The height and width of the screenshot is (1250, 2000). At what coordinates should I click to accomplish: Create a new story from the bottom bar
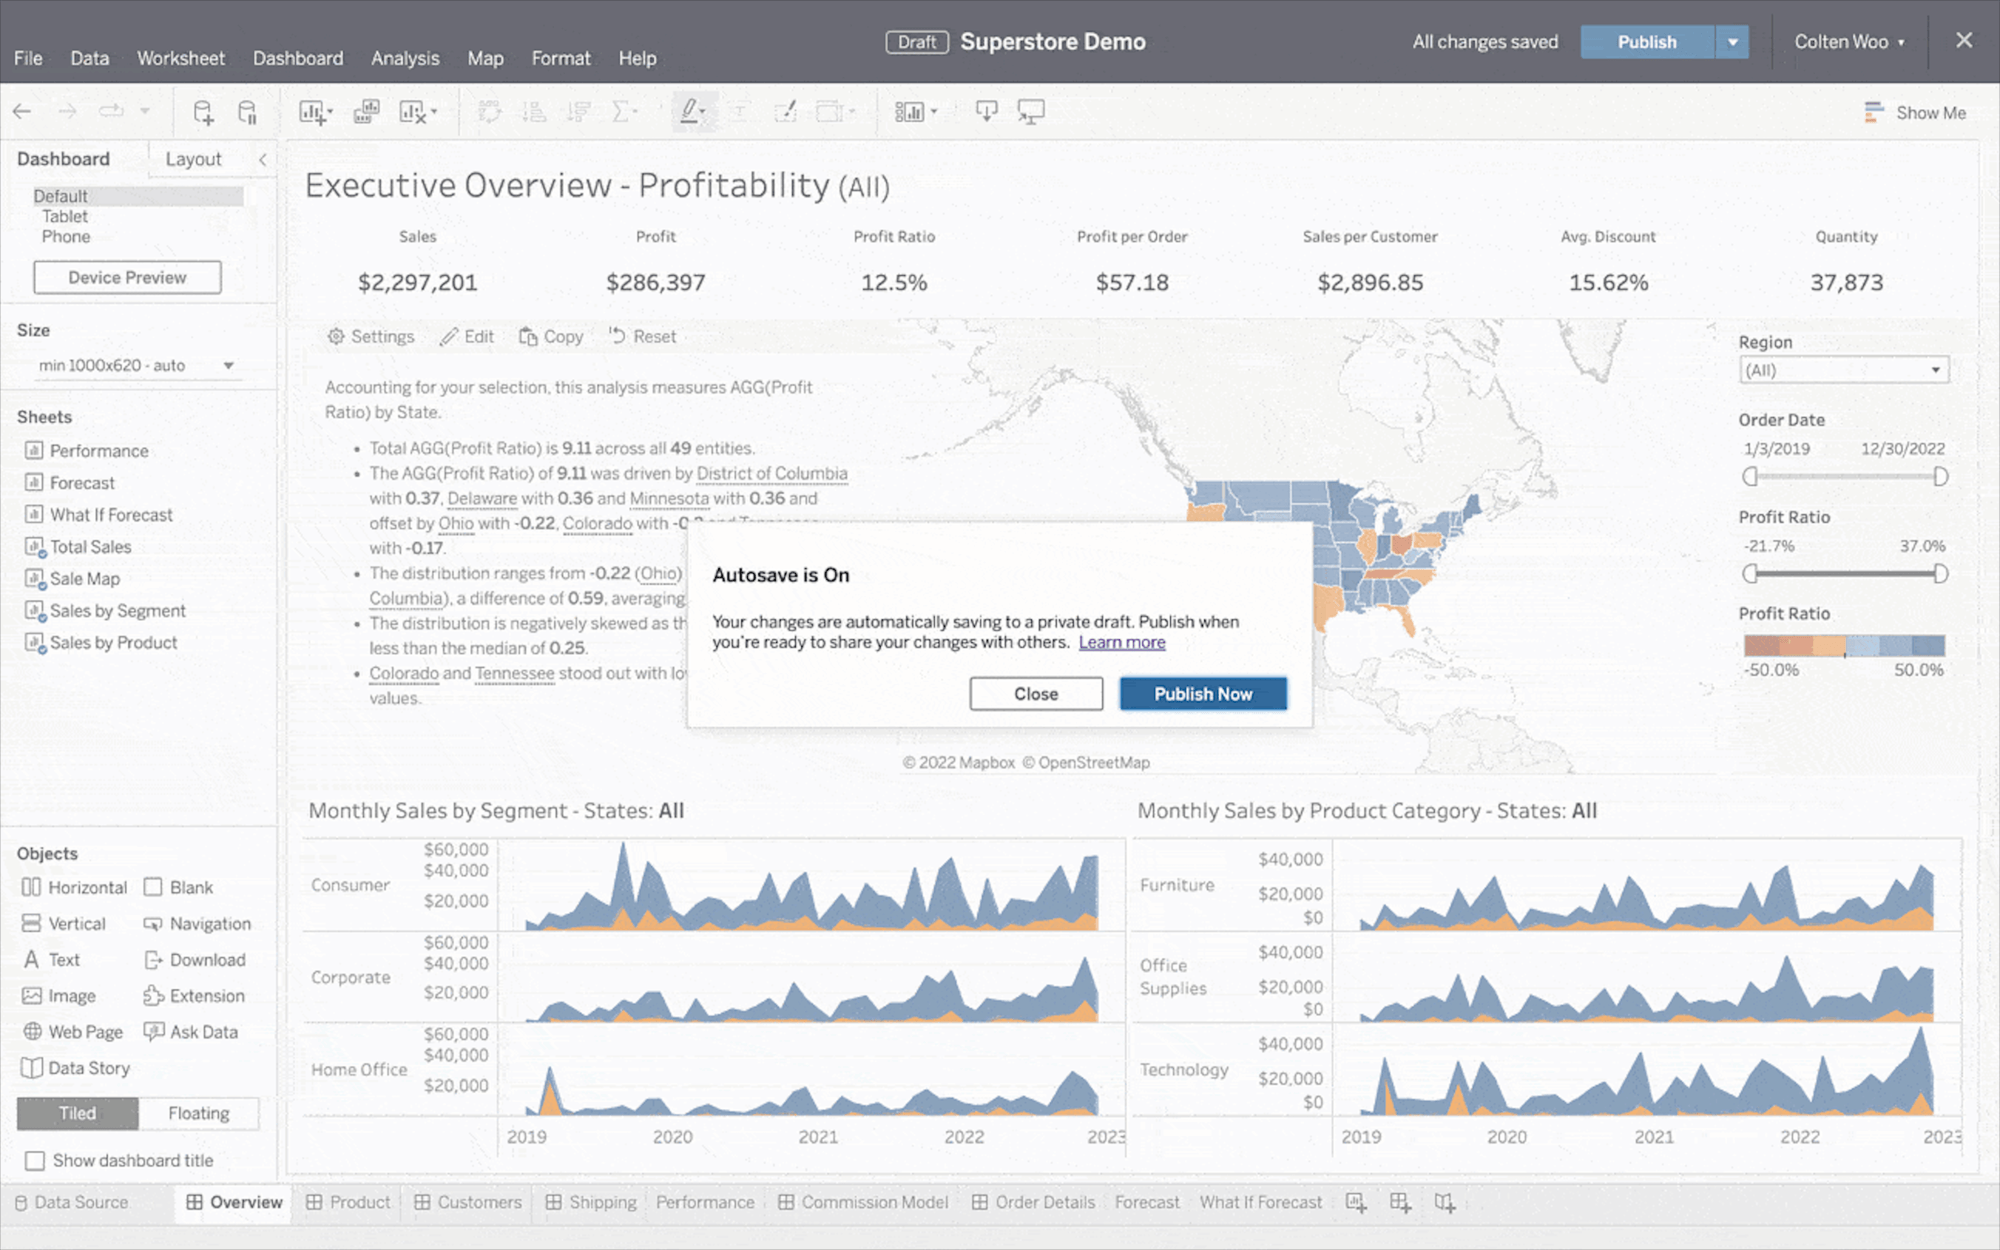[x=1444, y=1202]
